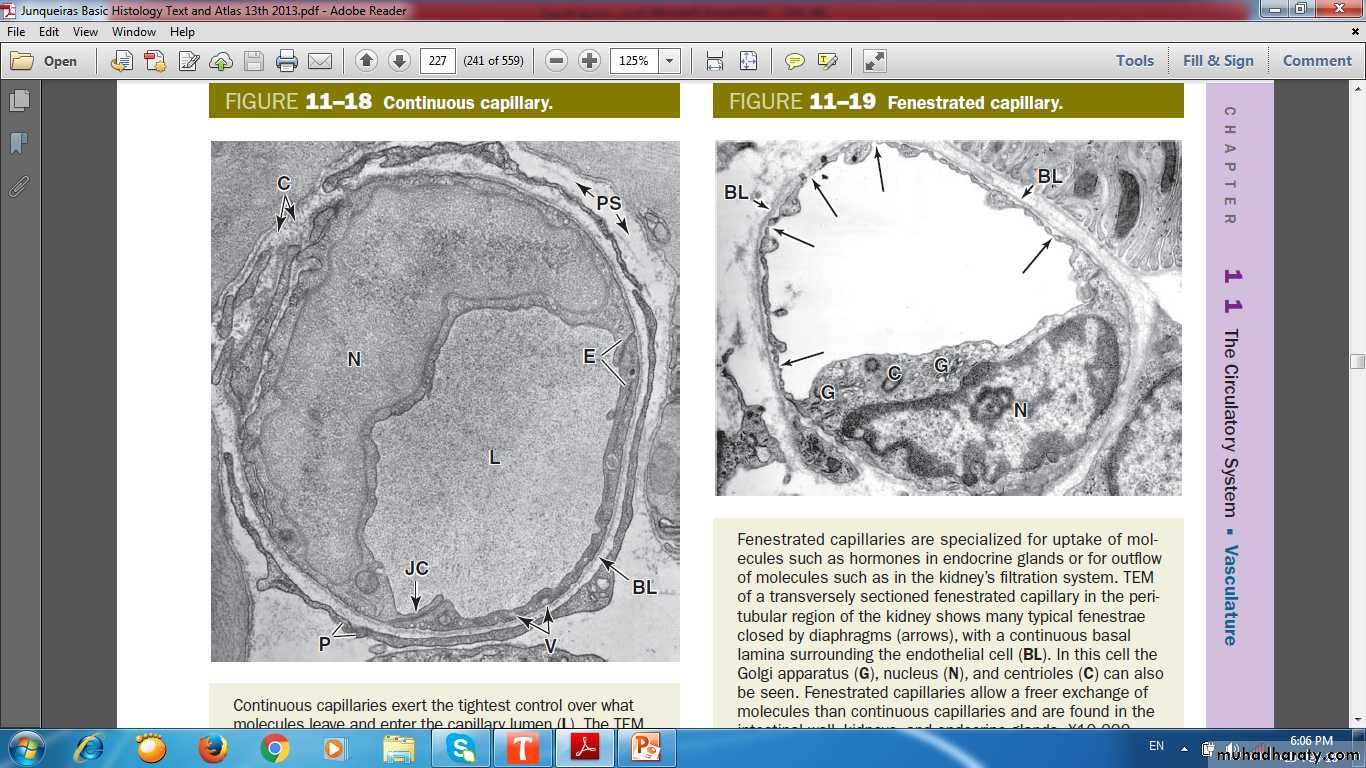
Task: Toggle the bookmarks side panel
Action: pyautogui.click(x=18, y=144)
